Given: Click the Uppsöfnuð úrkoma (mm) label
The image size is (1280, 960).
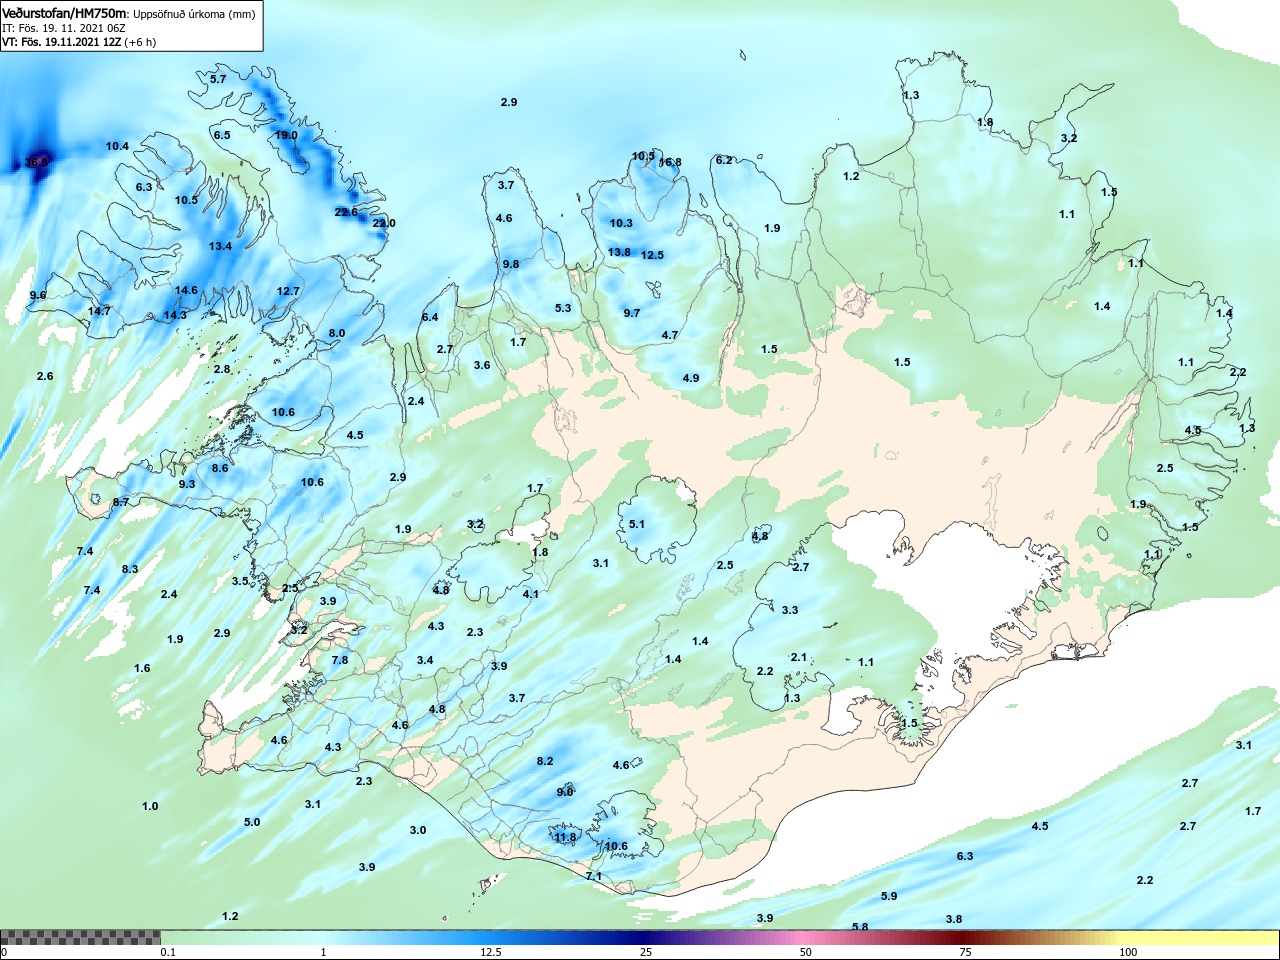Looking at the screenshot, I should [x=194, y=14].
